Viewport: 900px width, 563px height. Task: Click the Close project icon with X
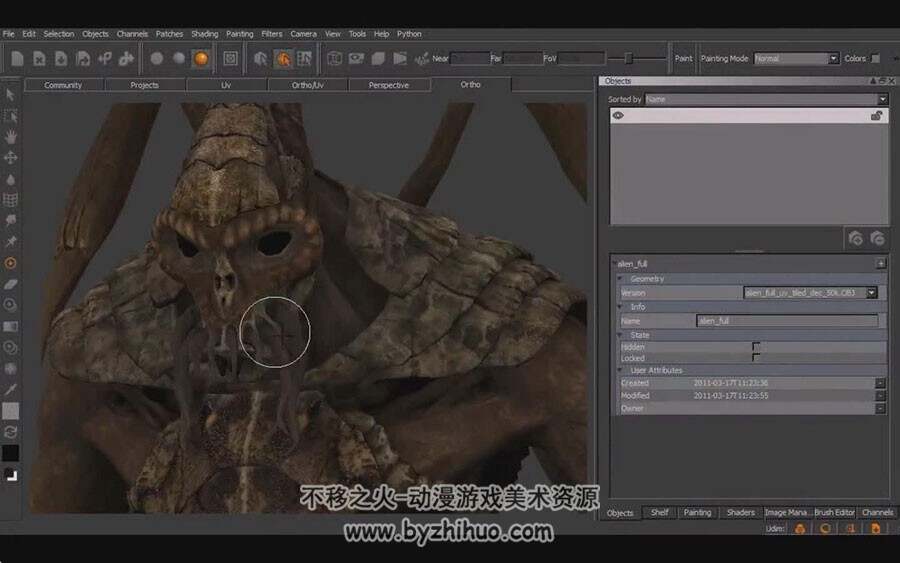[x=39, y=59]
